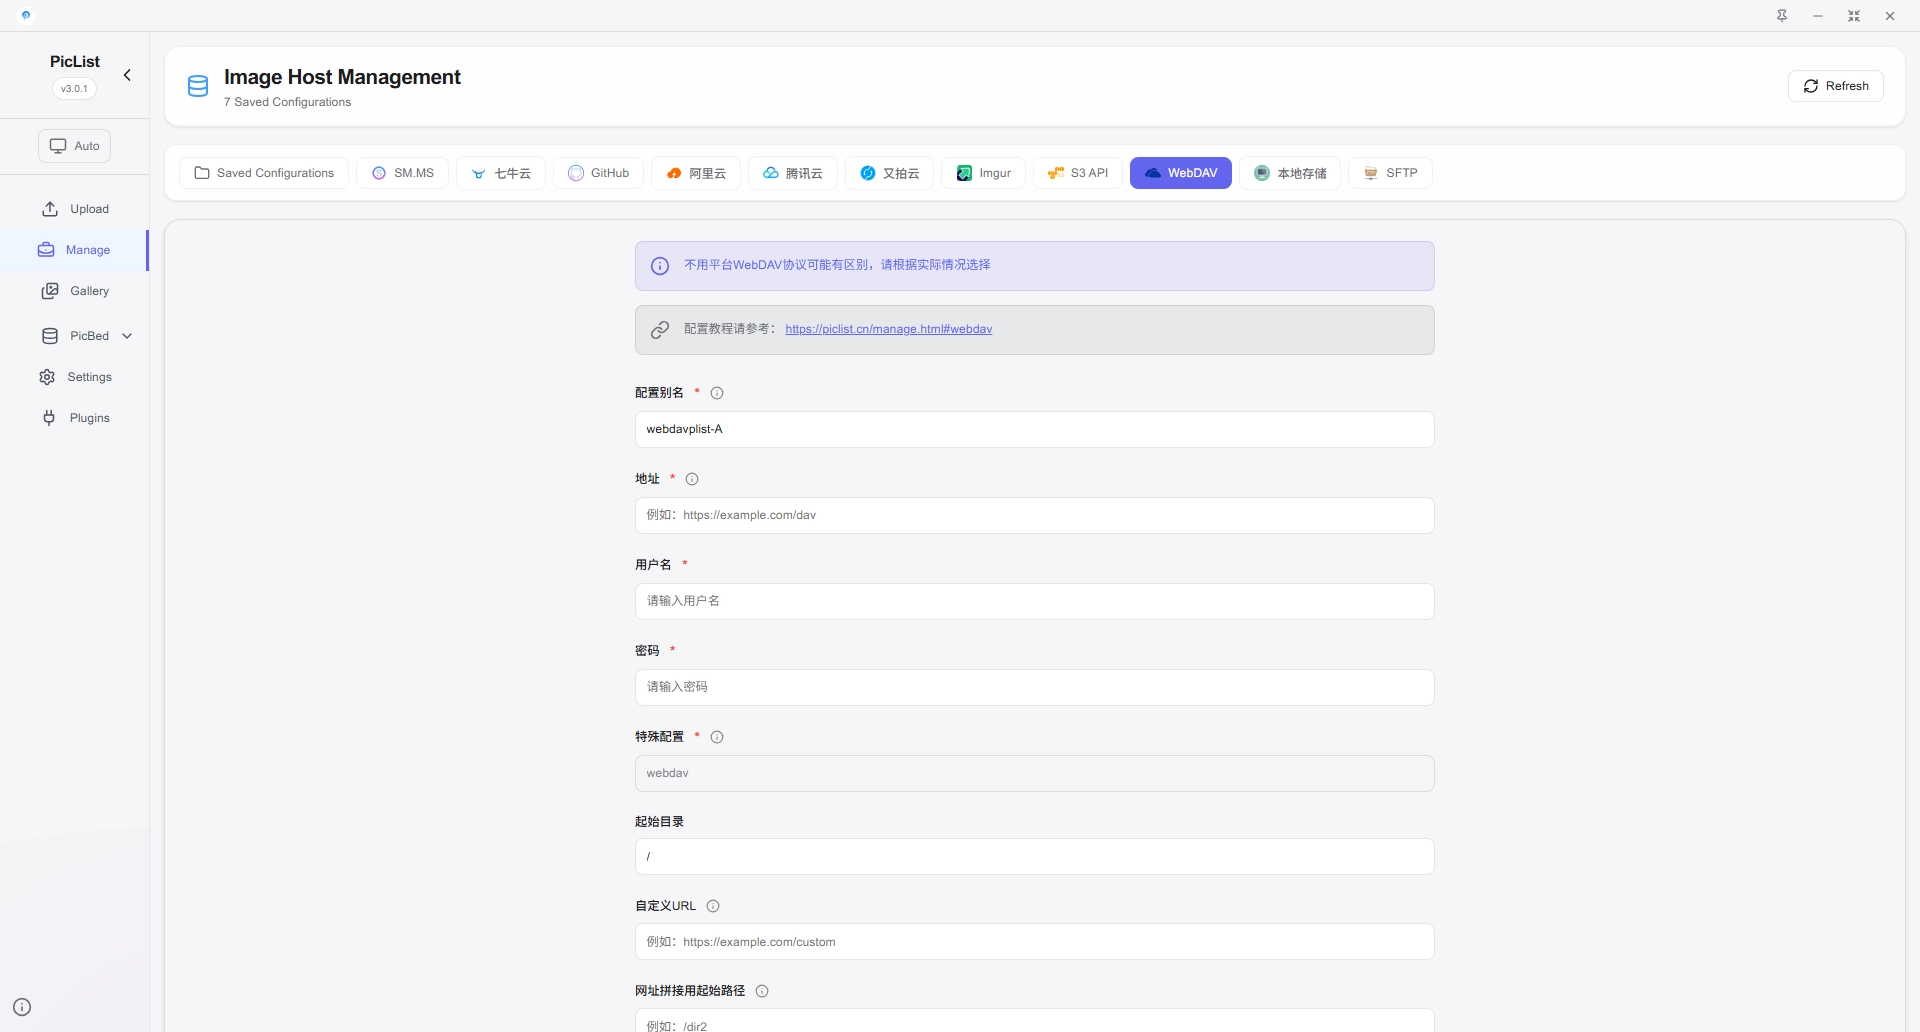Screen dimensions: 1920x1032
Task: Select the 七牛云 tab
Action: (x=501, y=173)
